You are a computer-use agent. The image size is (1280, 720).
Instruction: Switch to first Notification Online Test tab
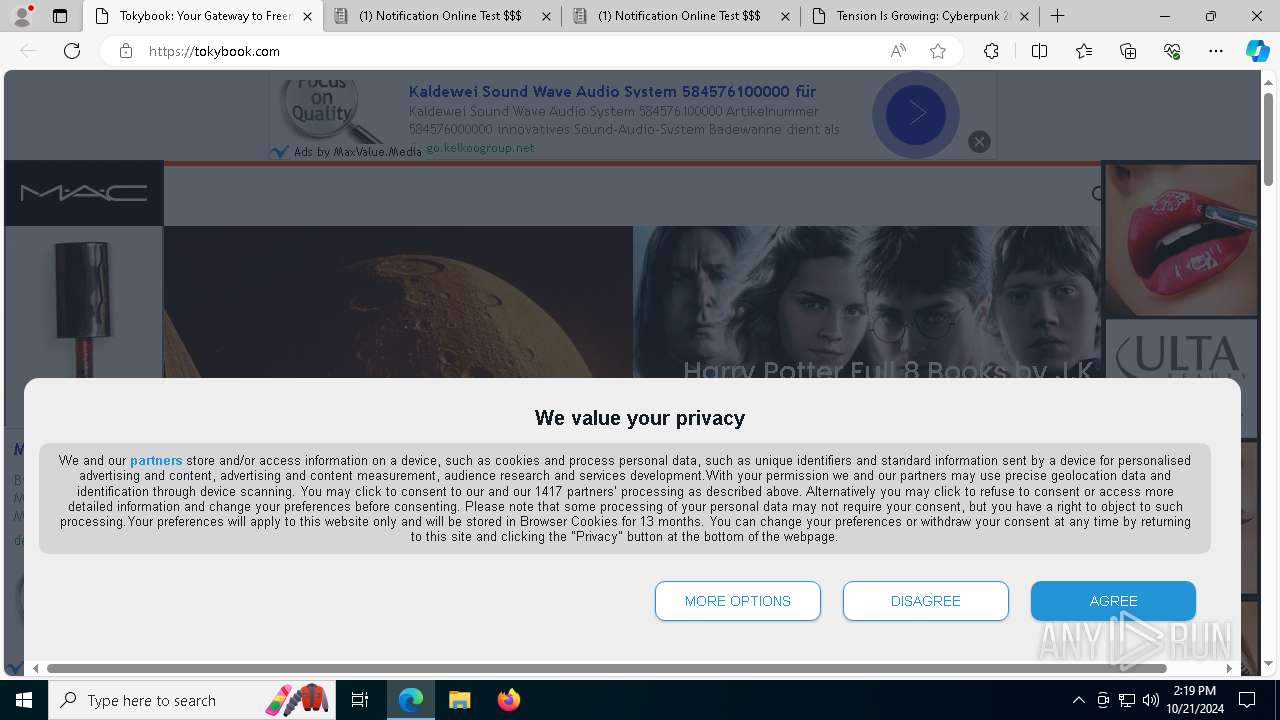440,16
